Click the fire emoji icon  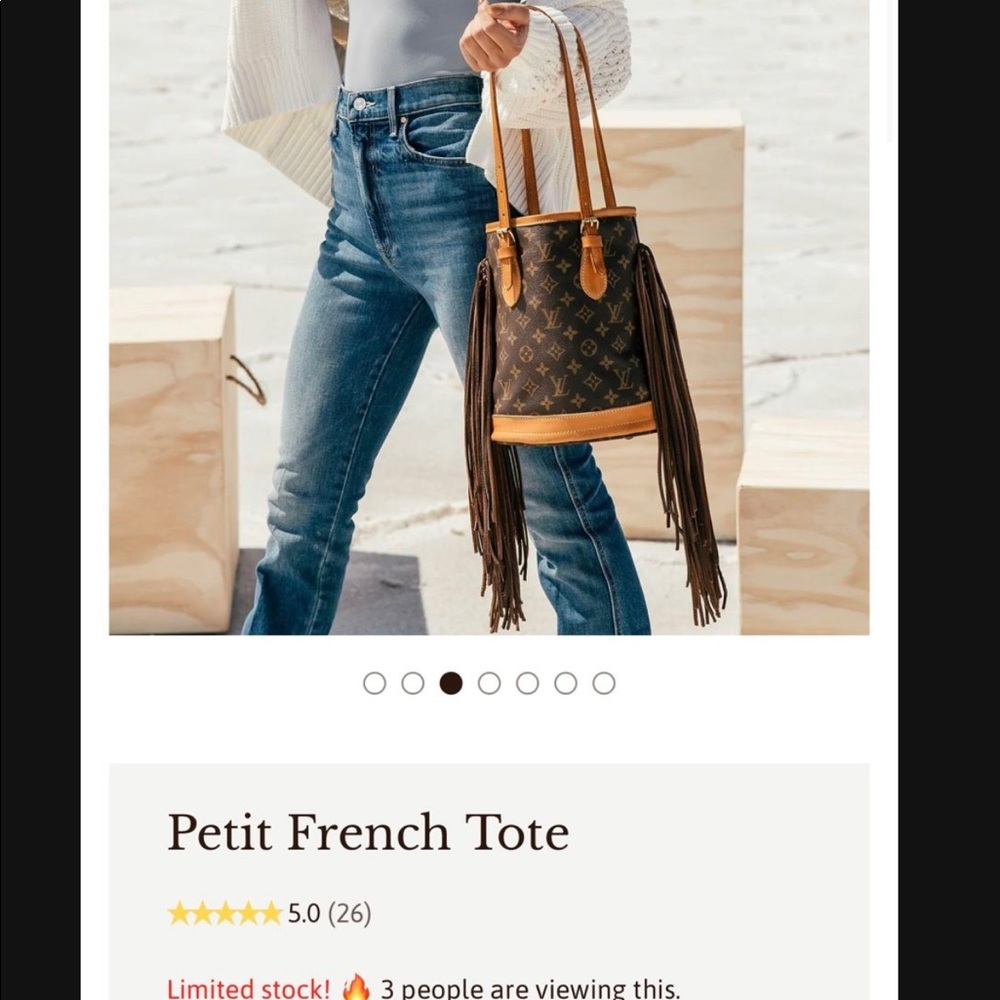pyautogui.click(x=356, y=987)
